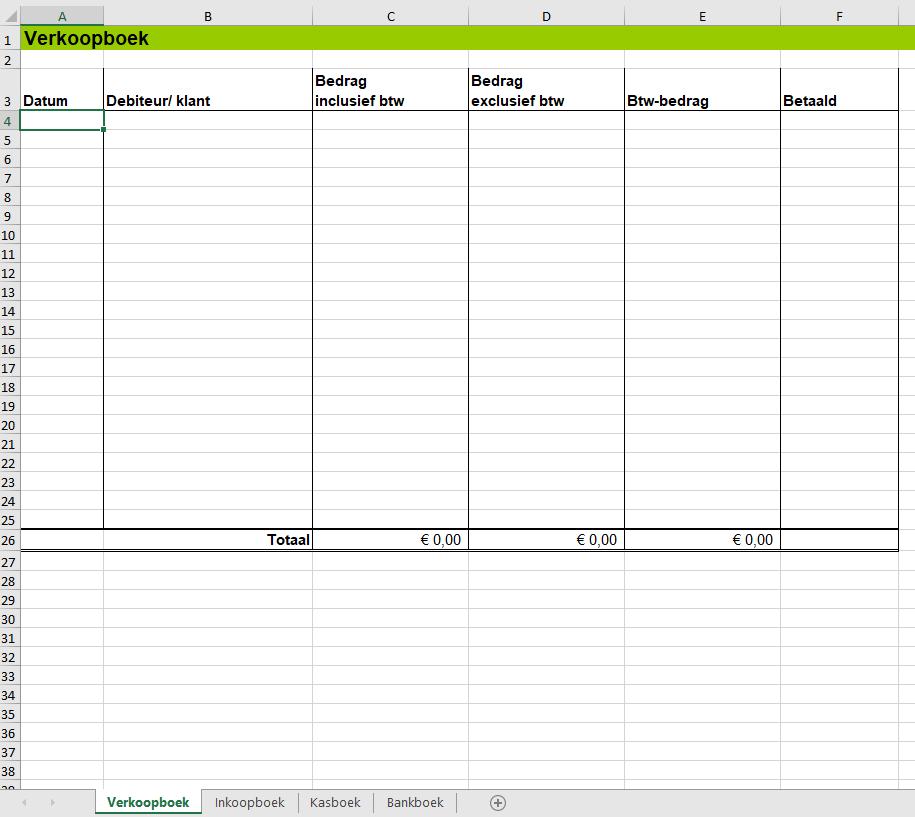Select row 4 header
The image size is (915, 817).
tap(8, 121)
